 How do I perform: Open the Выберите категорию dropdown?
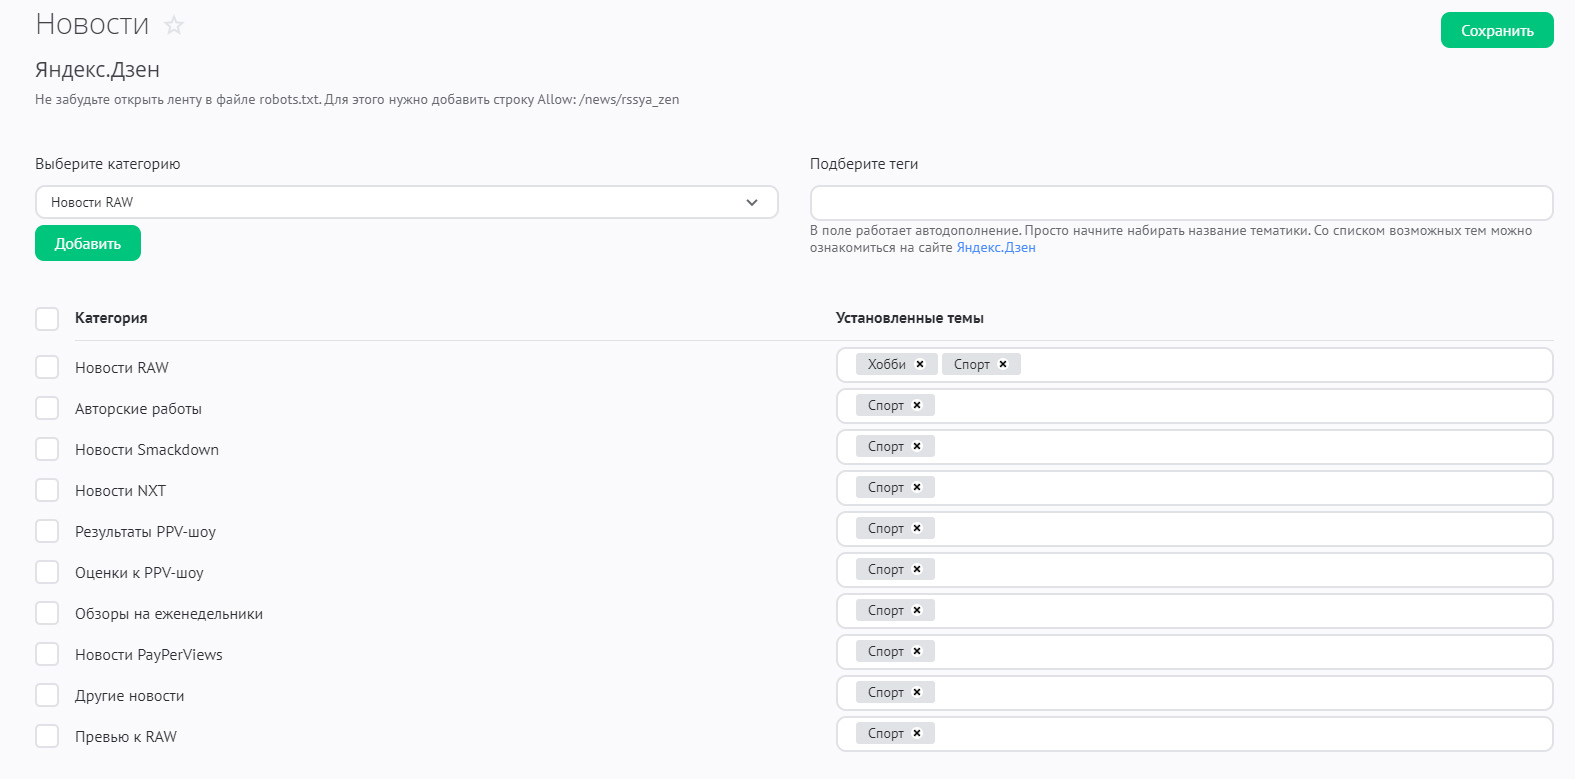click(x=406, y=202)
